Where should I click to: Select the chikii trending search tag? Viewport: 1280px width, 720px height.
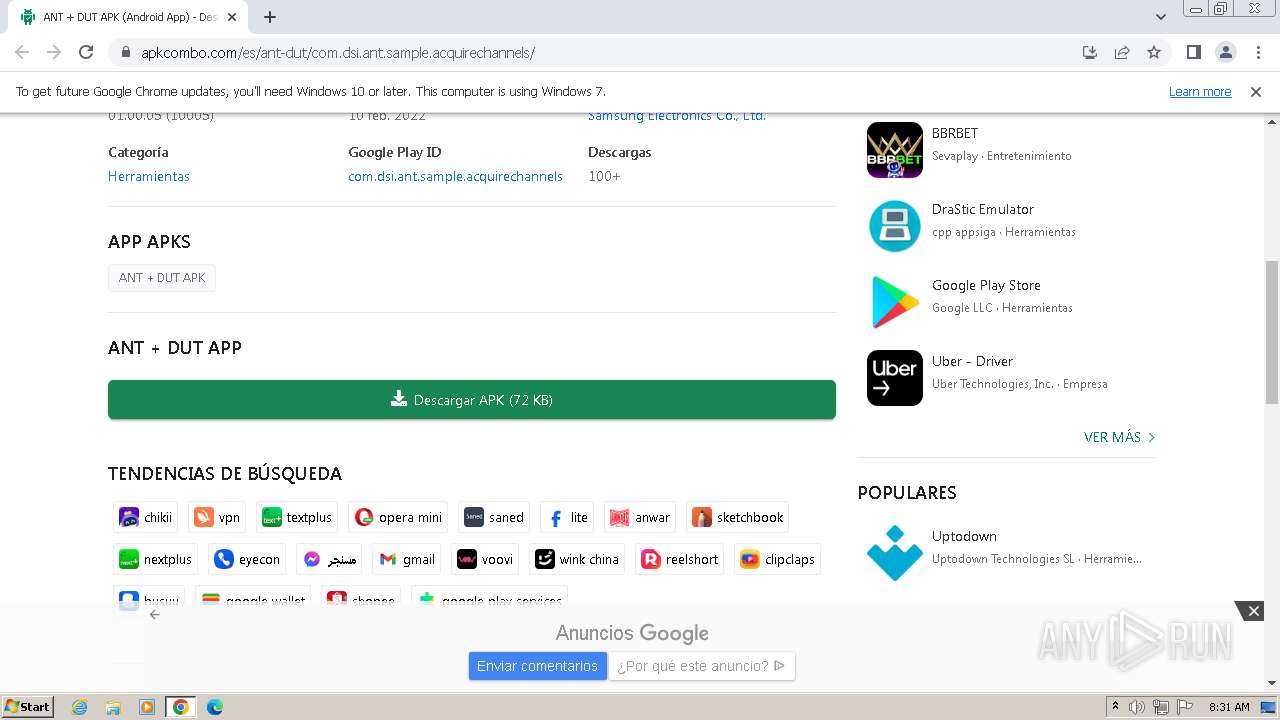(x=146, y=517)
